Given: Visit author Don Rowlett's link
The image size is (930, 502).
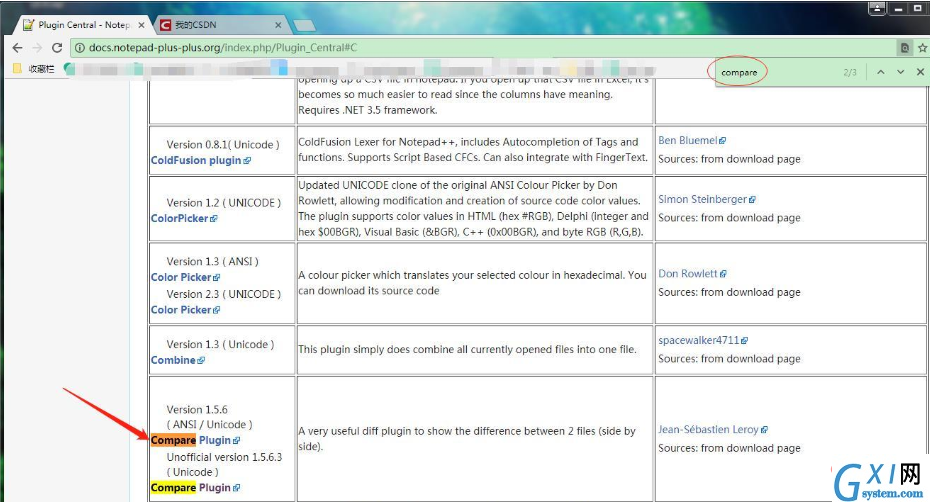Looking at the screenshot, I should (x=687, y=274).
